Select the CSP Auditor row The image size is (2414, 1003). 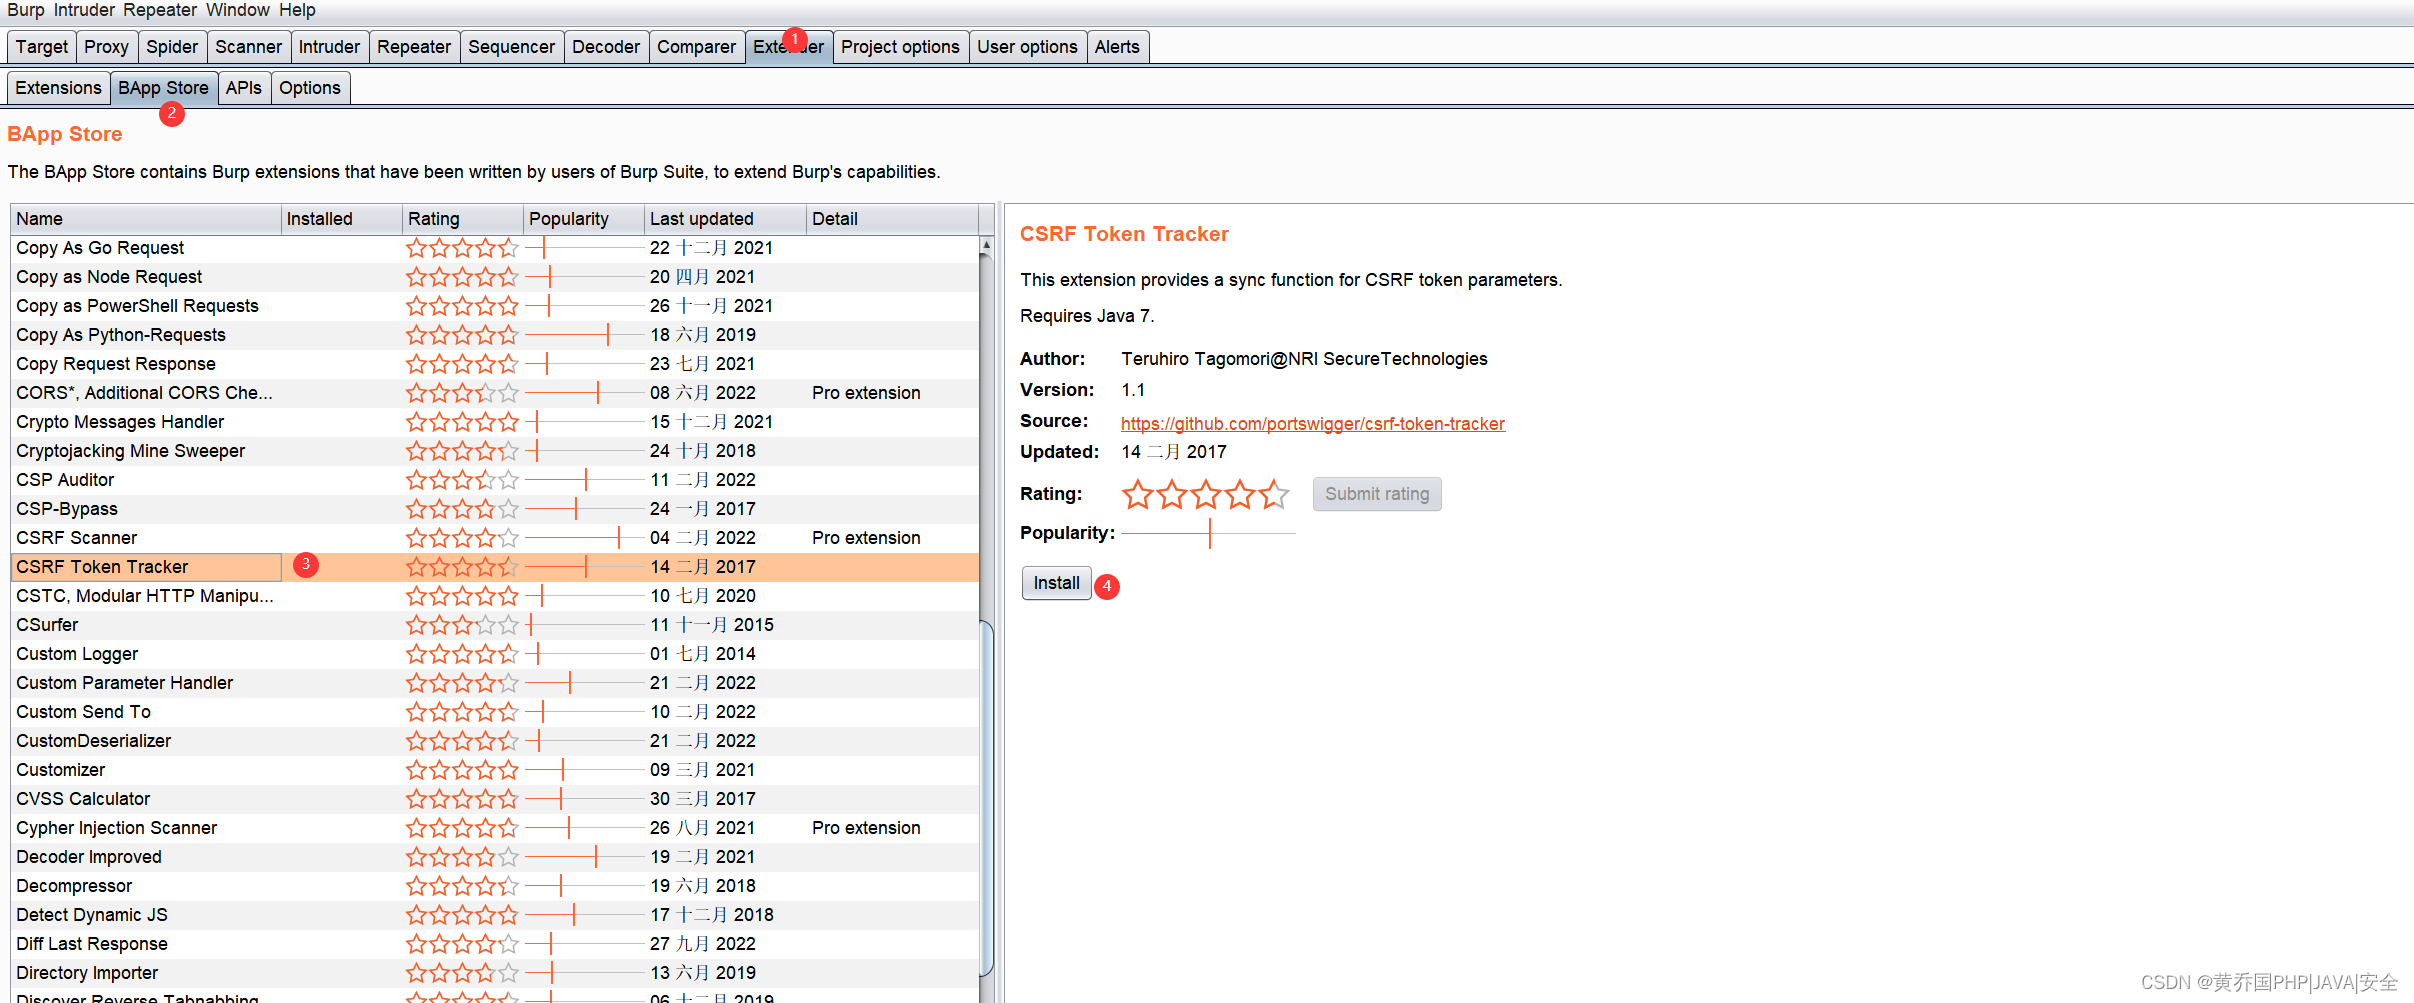495,480
